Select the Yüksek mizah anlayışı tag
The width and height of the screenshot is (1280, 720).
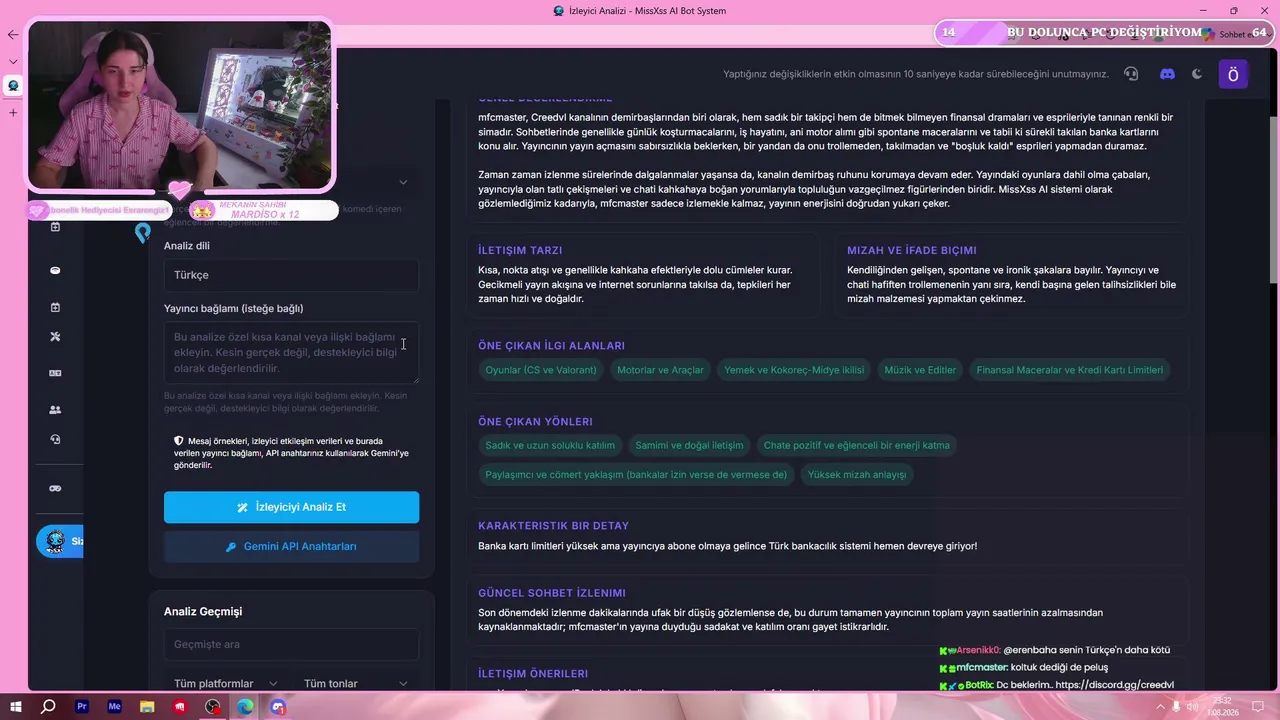[857, 475]
